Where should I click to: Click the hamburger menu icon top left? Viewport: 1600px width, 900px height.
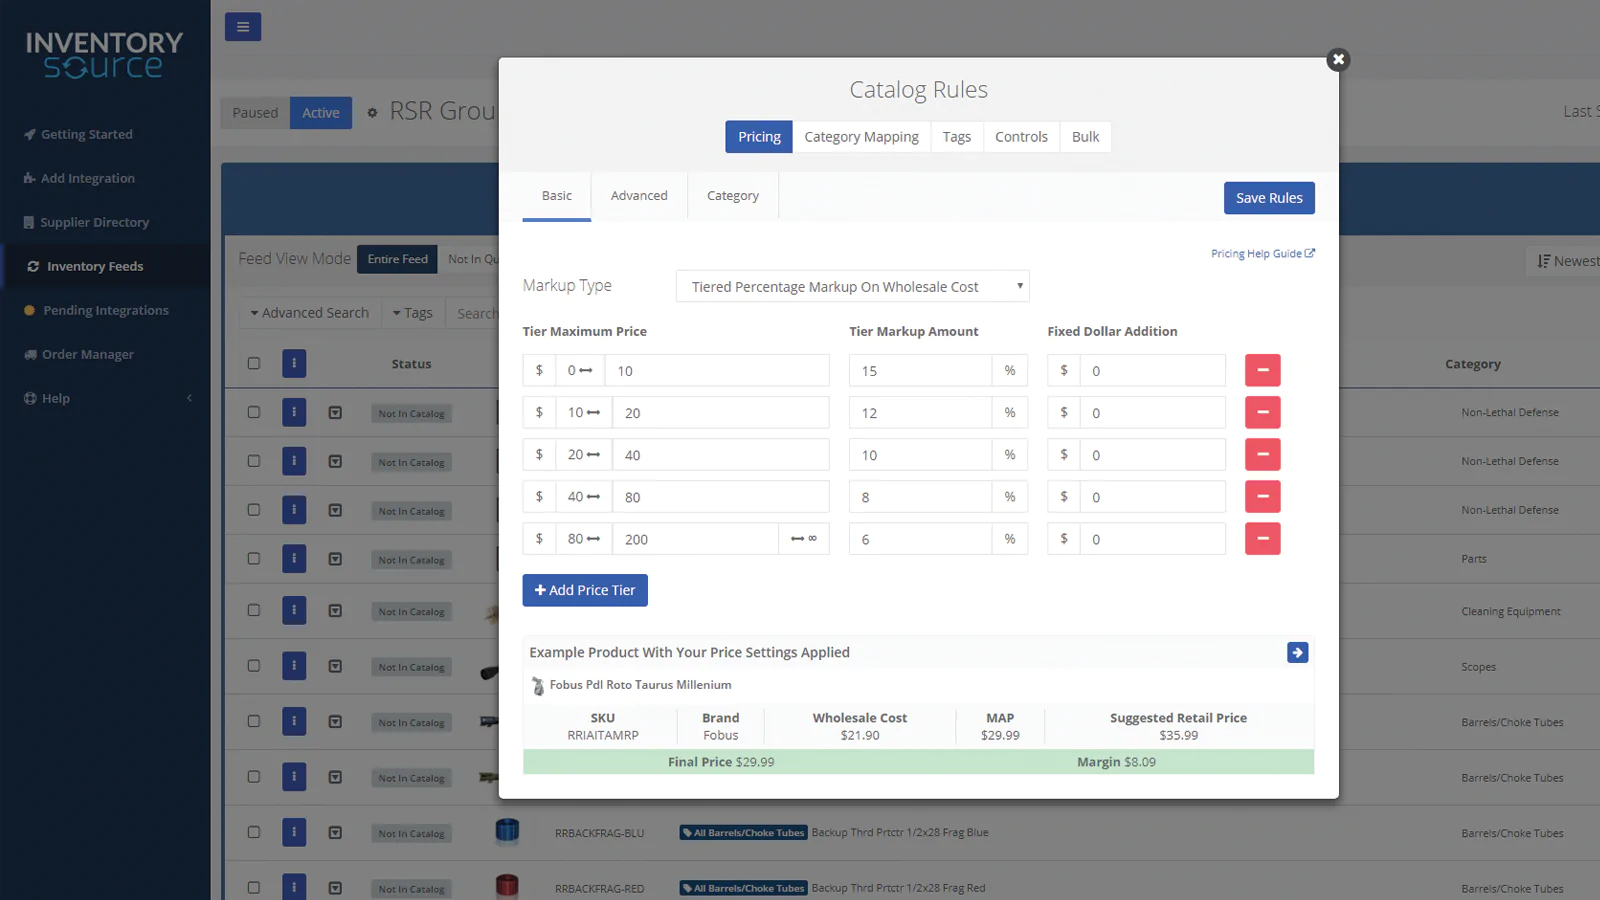point(243,26)
